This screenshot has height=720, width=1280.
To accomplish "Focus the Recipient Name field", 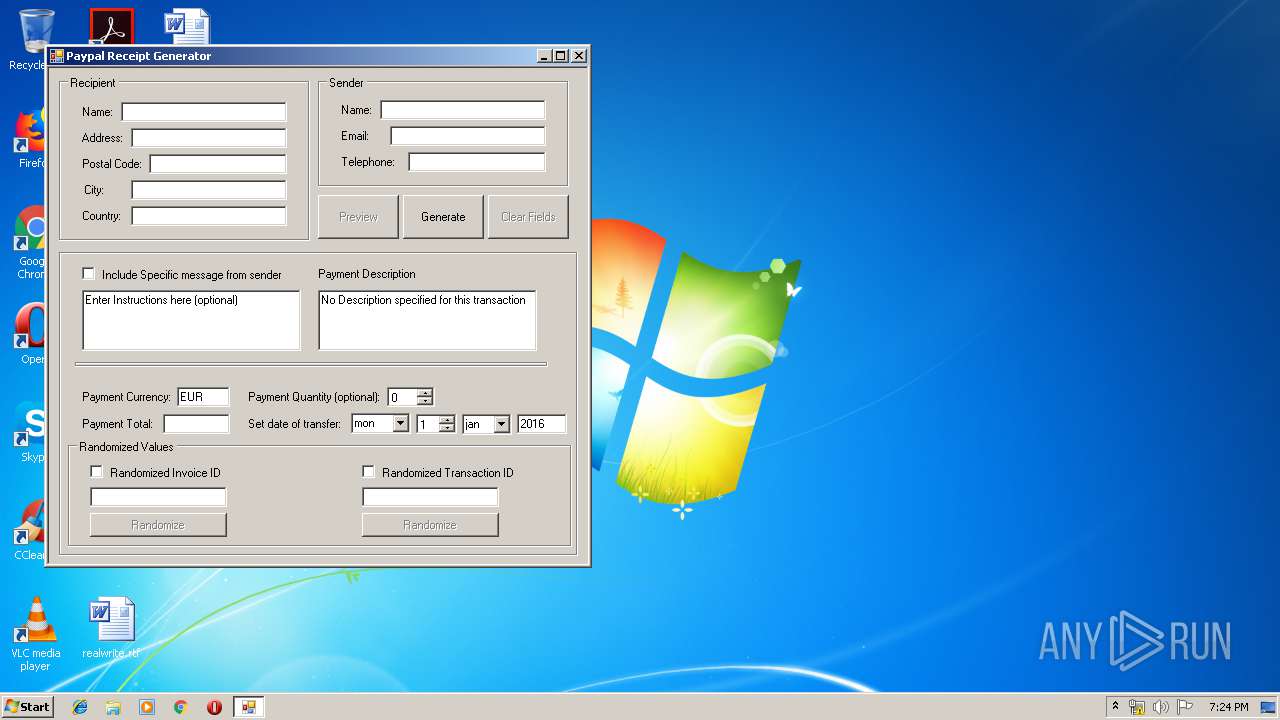I will (204, 112).
